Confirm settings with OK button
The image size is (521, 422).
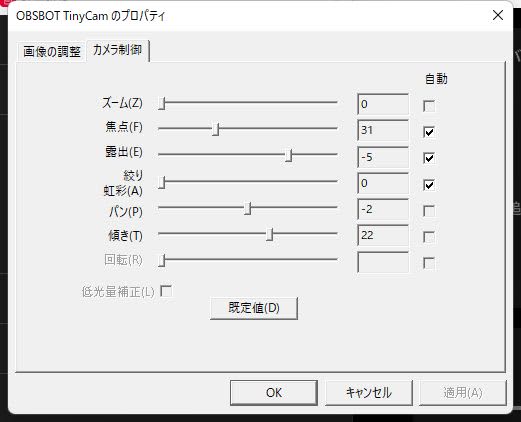coord(274,393)
